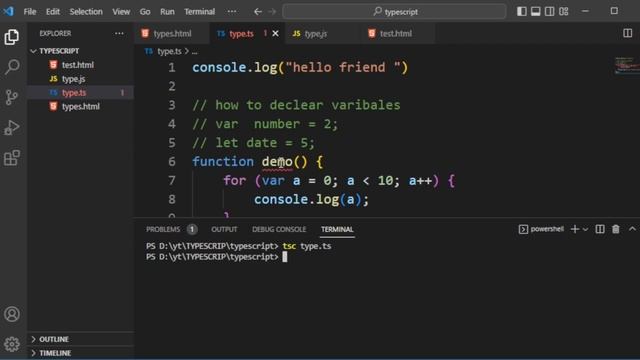640x360 pixels.
Task: Open Explorer views and more actions ellipsis
Action: (x=119, y=33)
